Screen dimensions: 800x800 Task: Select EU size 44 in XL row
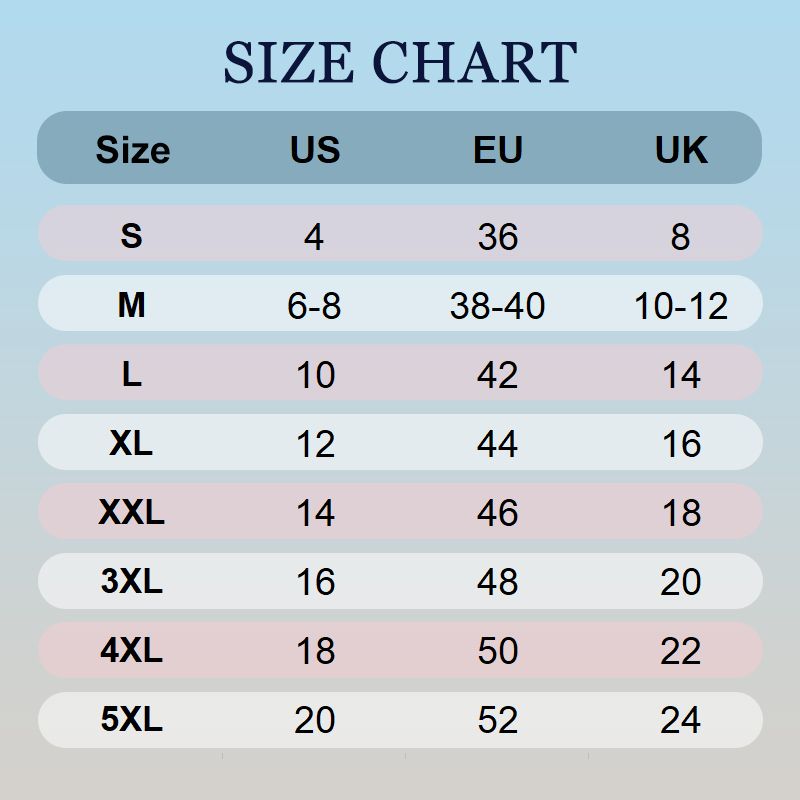(x=497, y=444)
